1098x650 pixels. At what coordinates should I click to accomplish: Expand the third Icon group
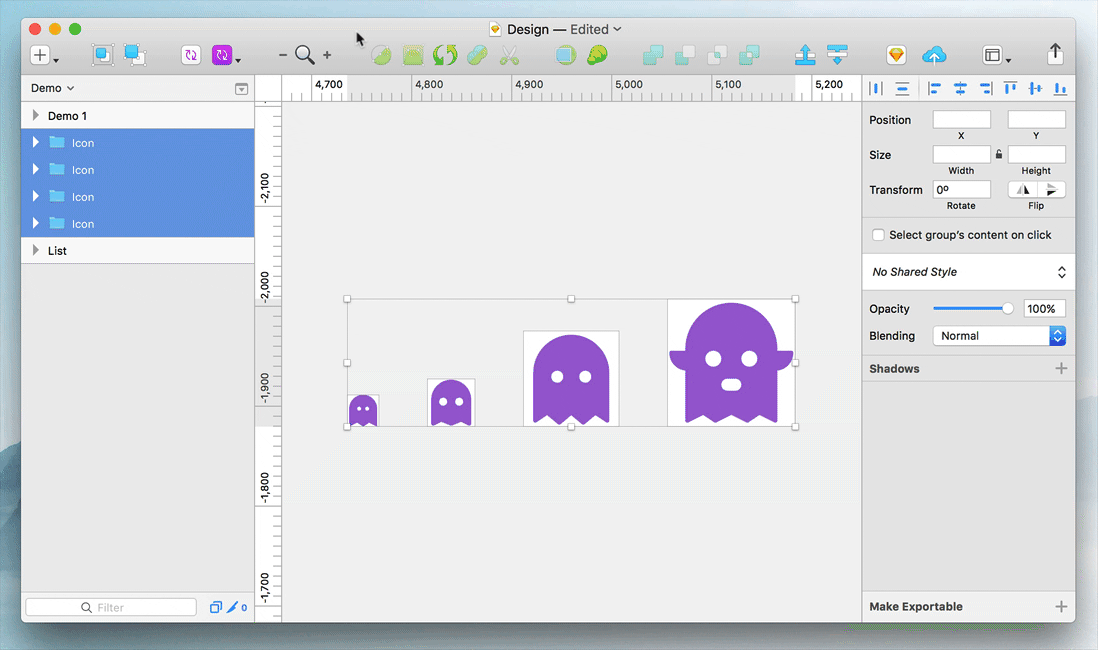pos(36,196)
